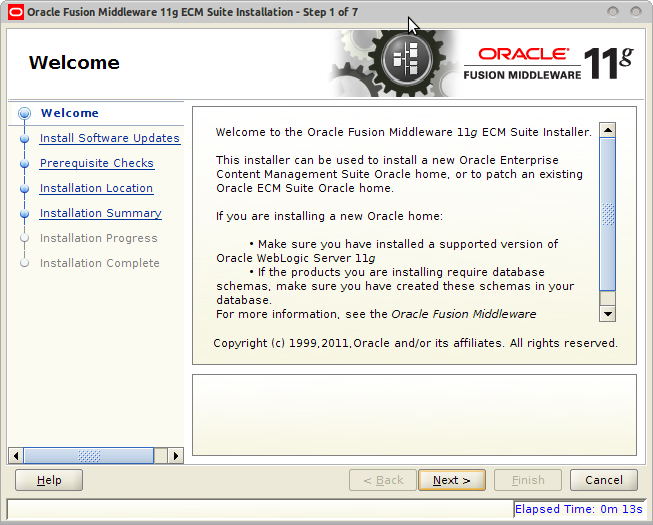Viewport: 653px width, 525px height.
Task: Open the Installation Location step
Action: (96, 188)
